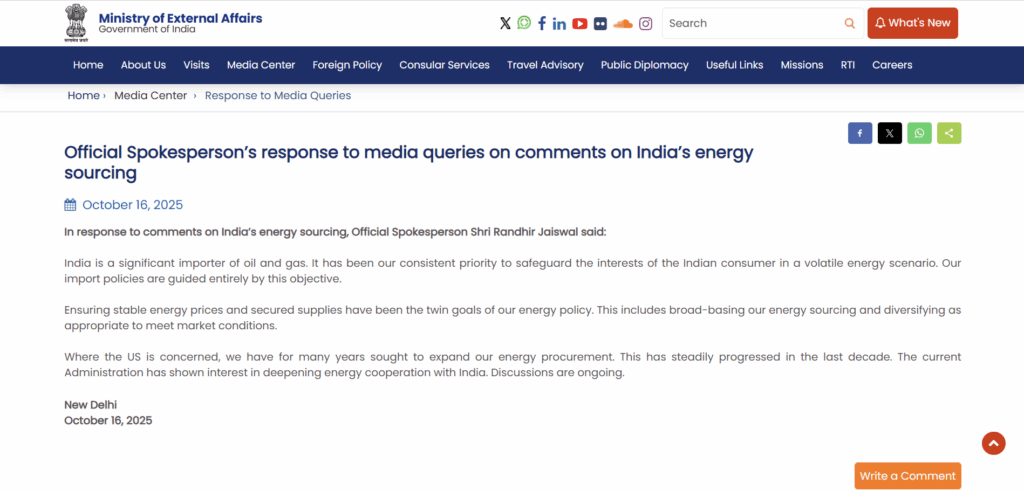The image size is (1024, 491).
Task: Open the Consular Services navigation menu
Action: click(x=444, y=65)
